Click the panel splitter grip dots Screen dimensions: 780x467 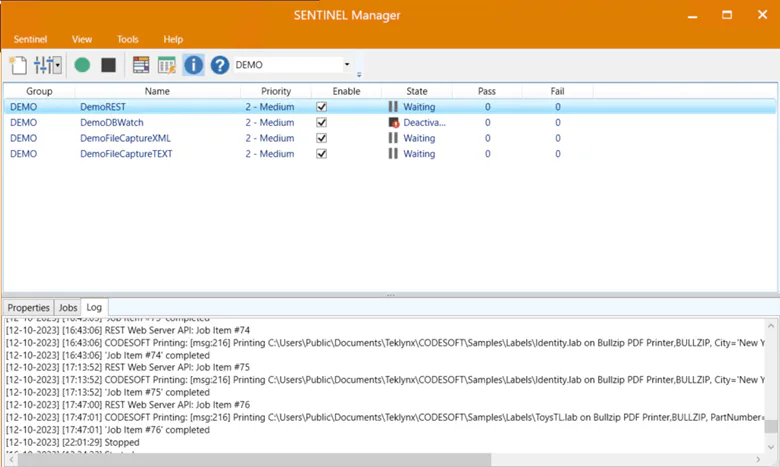point(390,295)
